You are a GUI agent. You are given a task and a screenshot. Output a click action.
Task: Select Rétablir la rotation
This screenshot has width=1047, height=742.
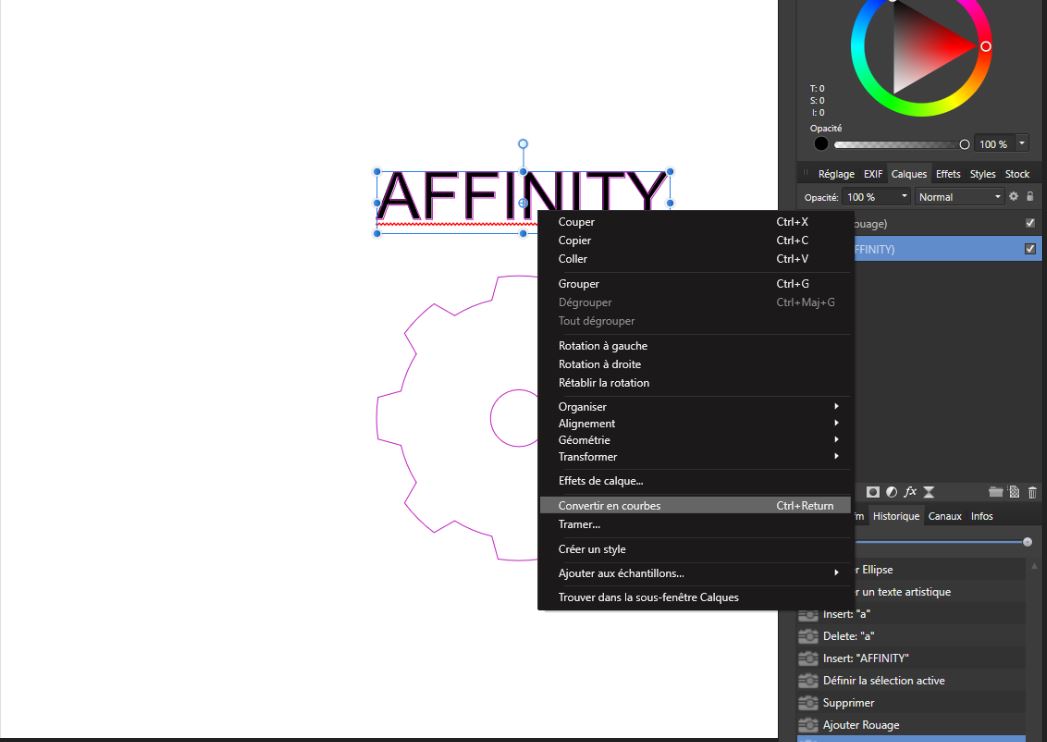click(x=694, y=383)
